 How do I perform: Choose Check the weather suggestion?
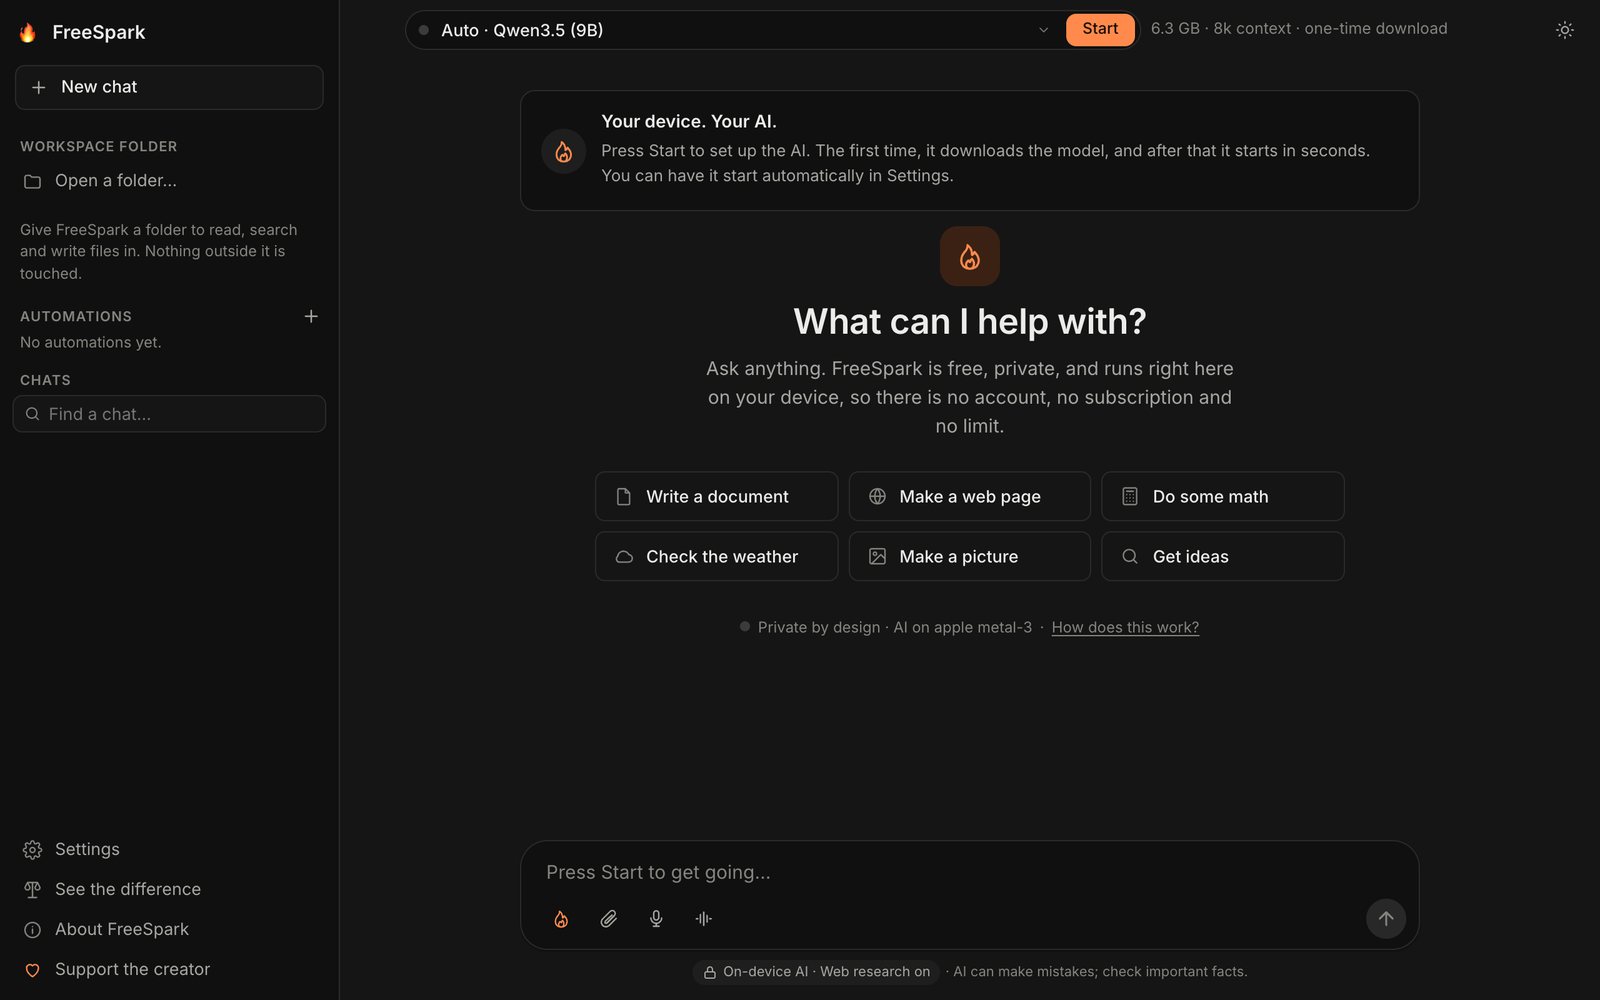(x=716, y=556)
